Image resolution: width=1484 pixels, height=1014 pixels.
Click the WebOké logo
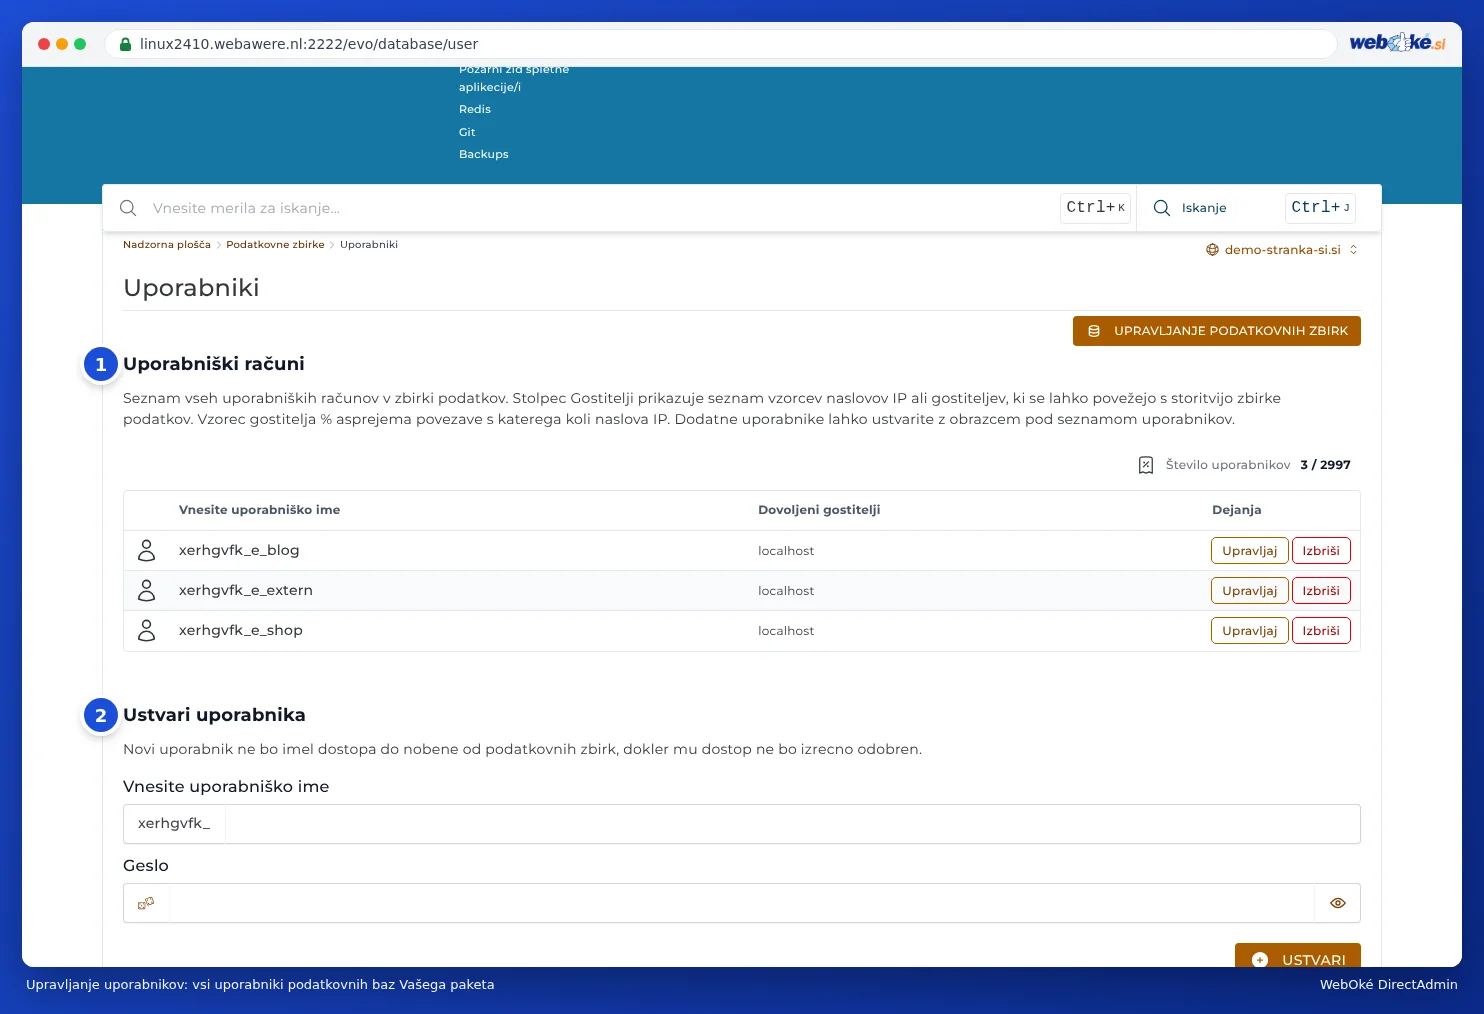[x=1397, y=43]
